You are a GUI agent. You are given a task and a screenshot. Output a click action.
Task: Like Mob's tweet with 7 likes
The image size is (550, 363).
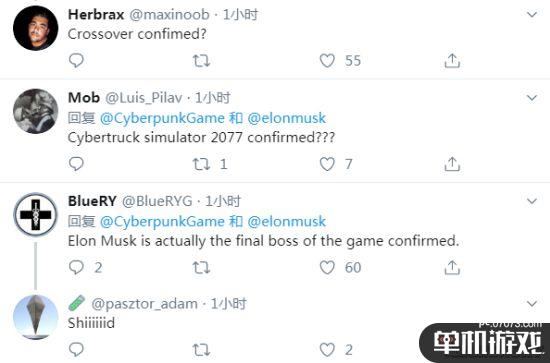pos(327,164)
